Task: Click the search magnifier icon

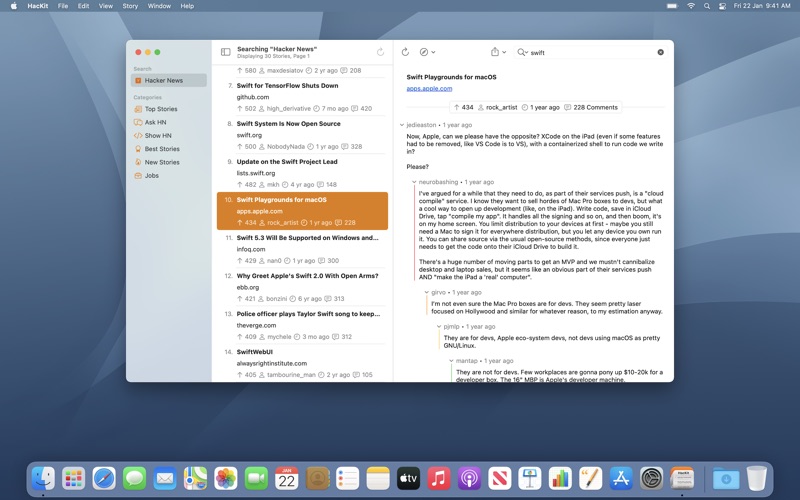Action: (522, 52)
